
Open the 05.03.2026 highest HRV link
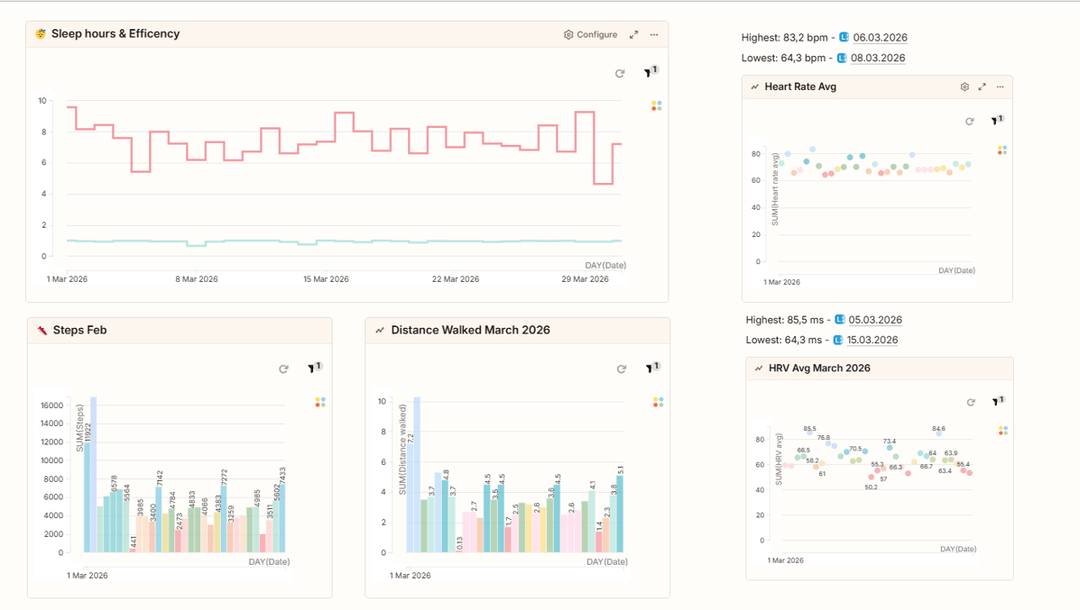pyautogui.click(x=875, y=320)
